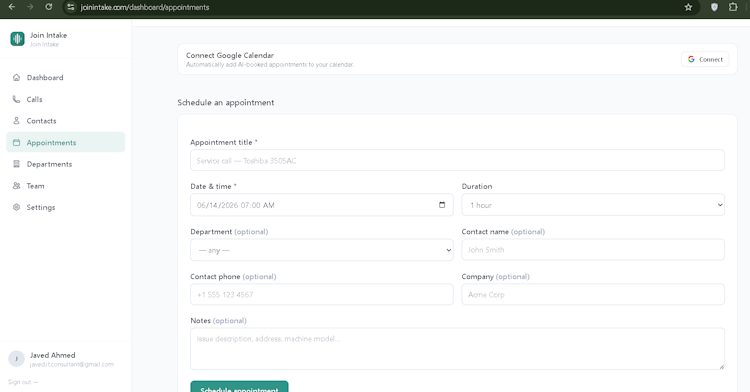Viewport: 750px width, 392px height.
Task: Reload the page with refresh icon
Action: [x=49, y=7]
